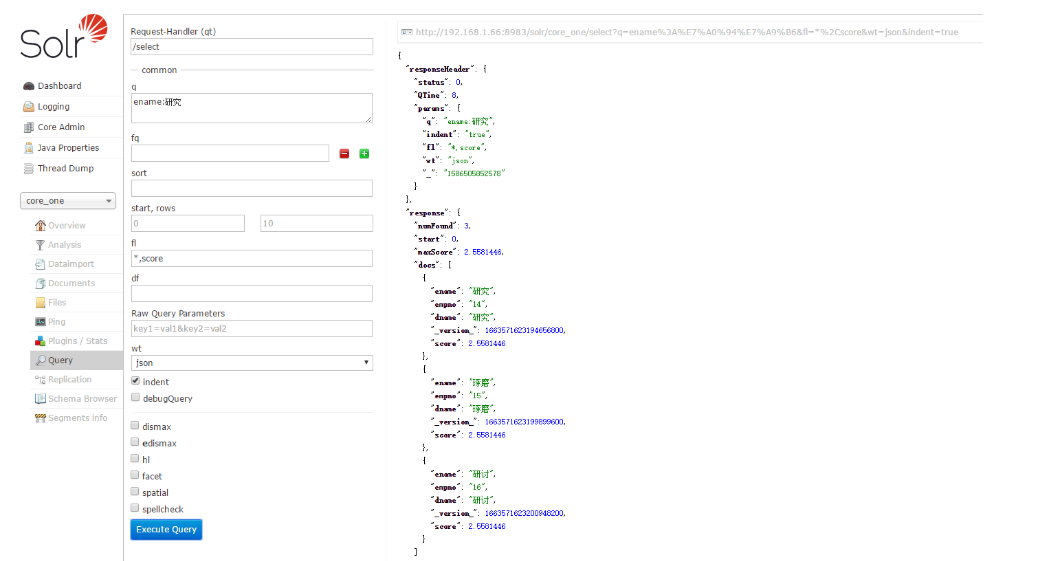Go to the Schema Browser page
The image size is (1057, 561).
tap(82, 398)
